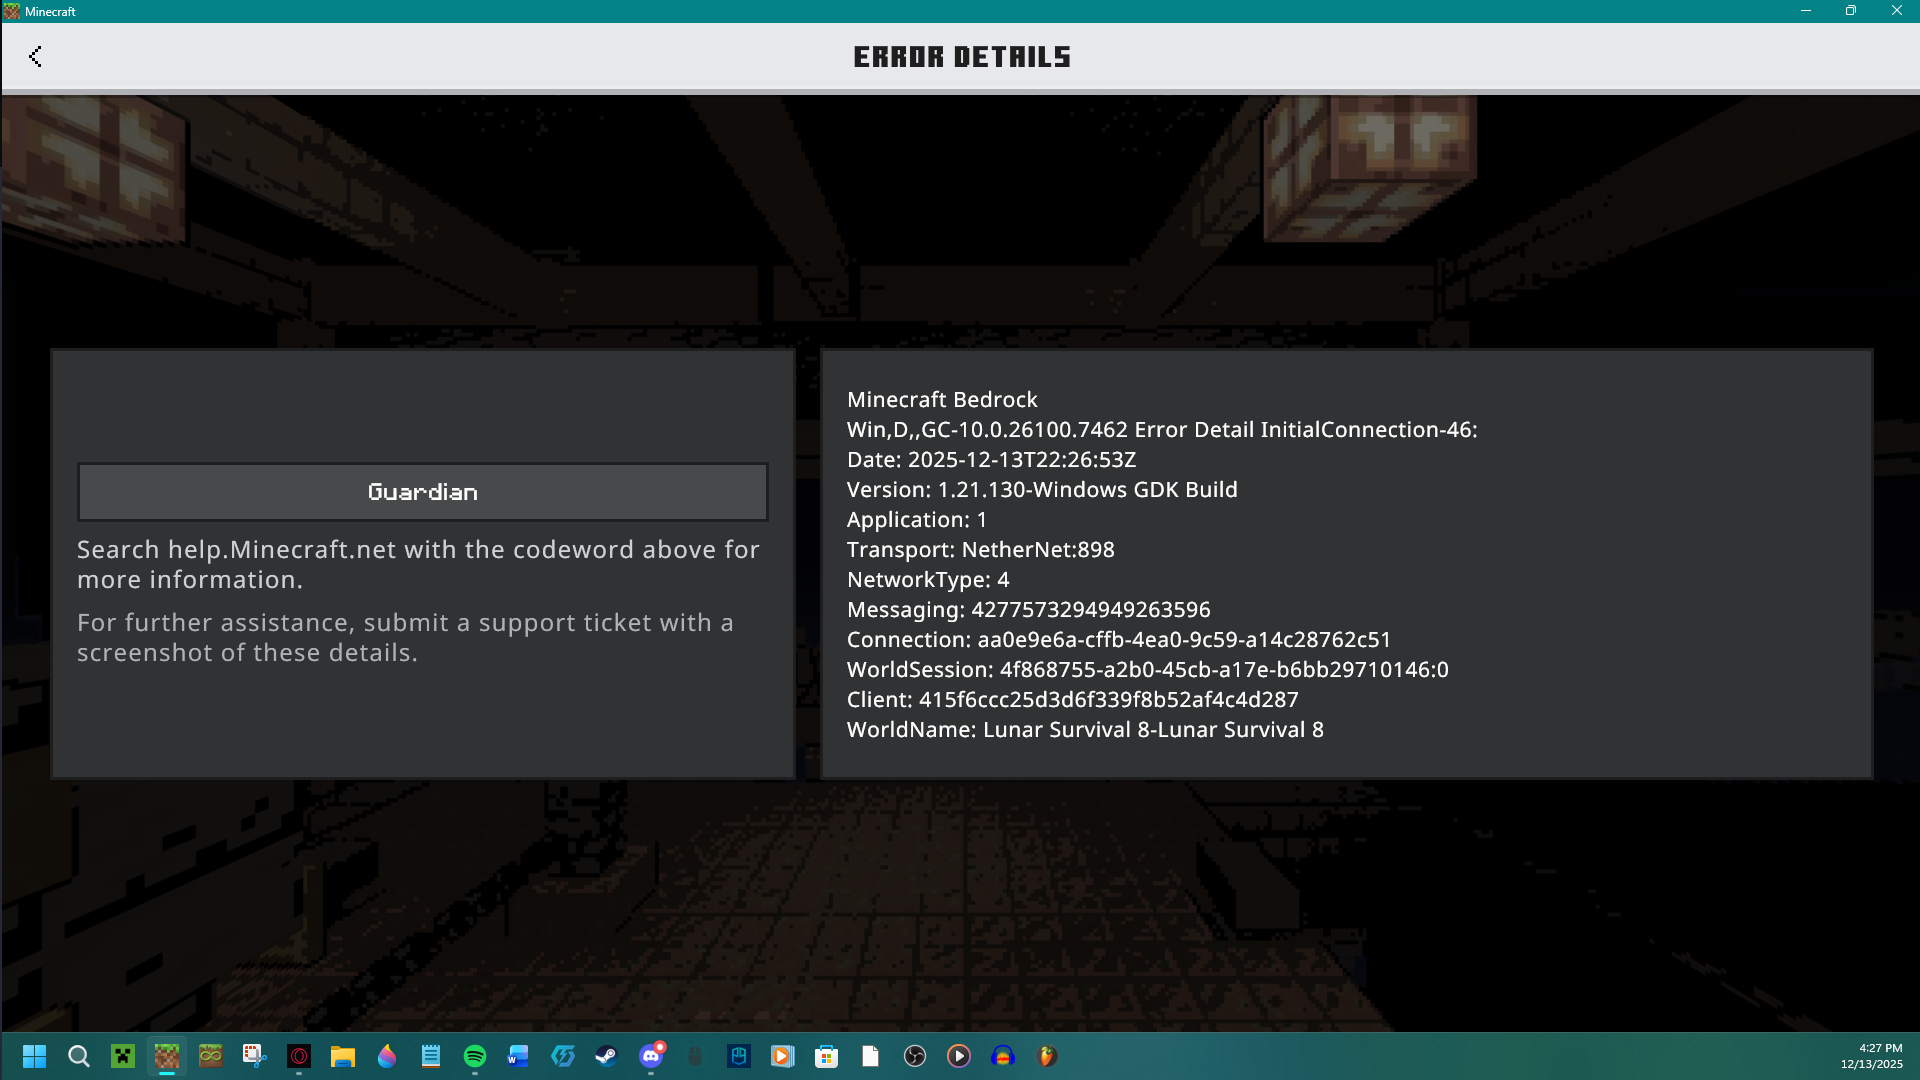This screenshot has width=1920, height=1080.
Task: Open the Minecraft Launcher creeper icon
Action: pyautogui.click(x=123, y=1056)
